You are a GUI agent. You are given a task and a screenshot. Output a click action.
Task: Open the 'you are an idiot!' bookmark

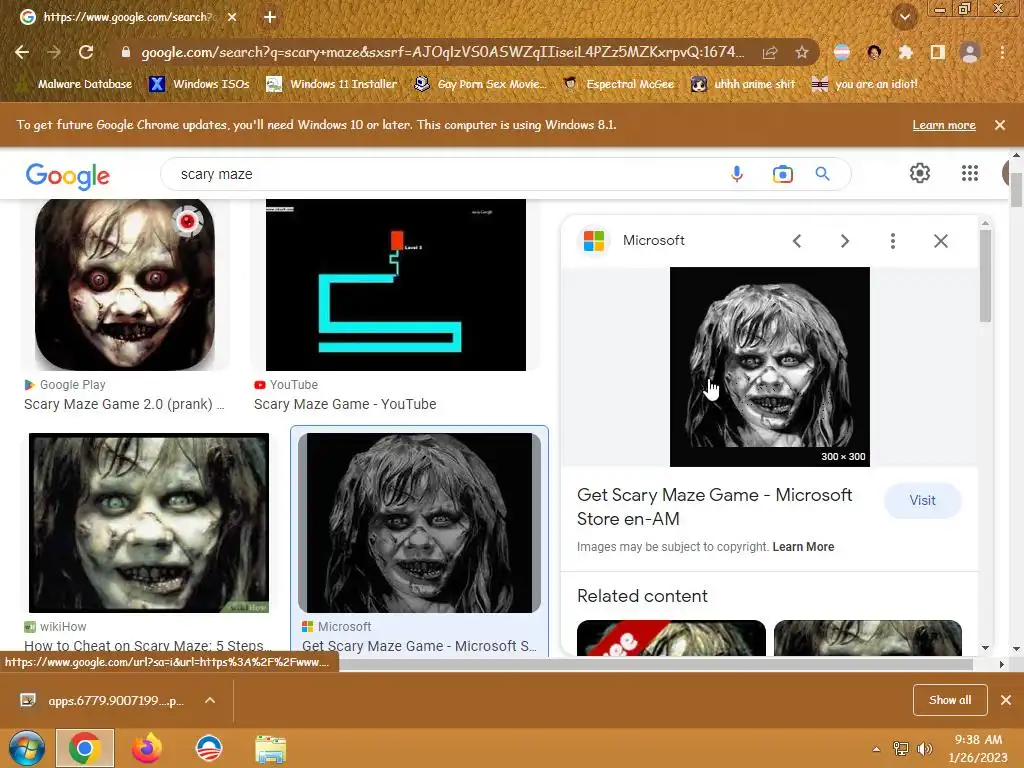(865, 84)
